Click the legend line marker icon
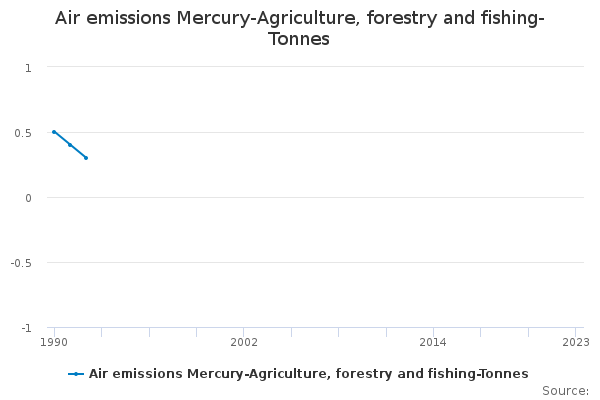Viewport: 600px width, 400px height. (76, 374)
